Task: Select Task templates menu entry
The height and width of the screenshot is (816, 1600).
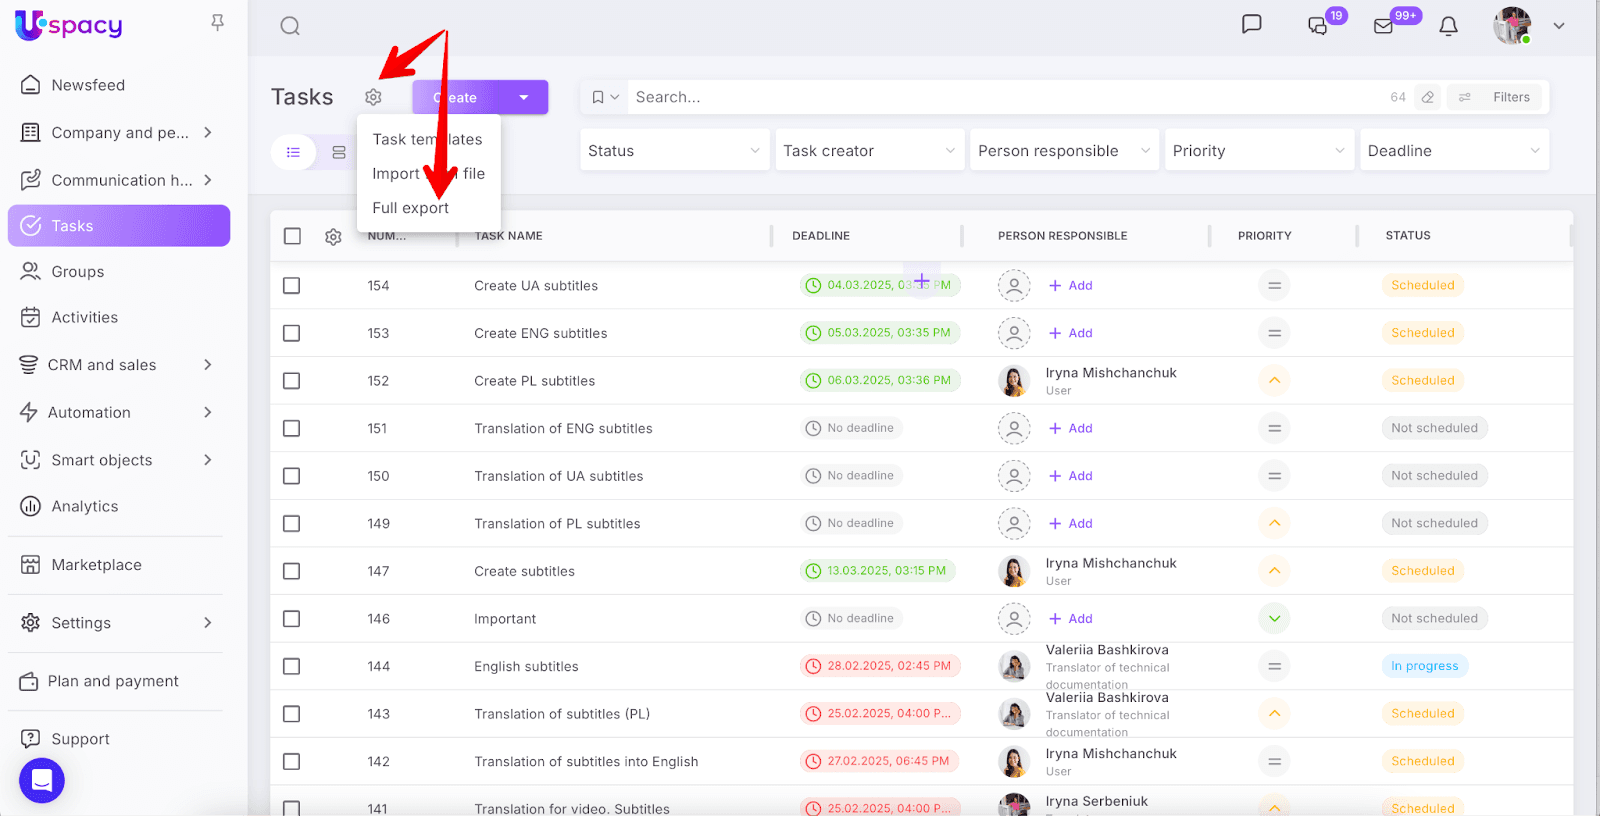Action: [427, 140]
